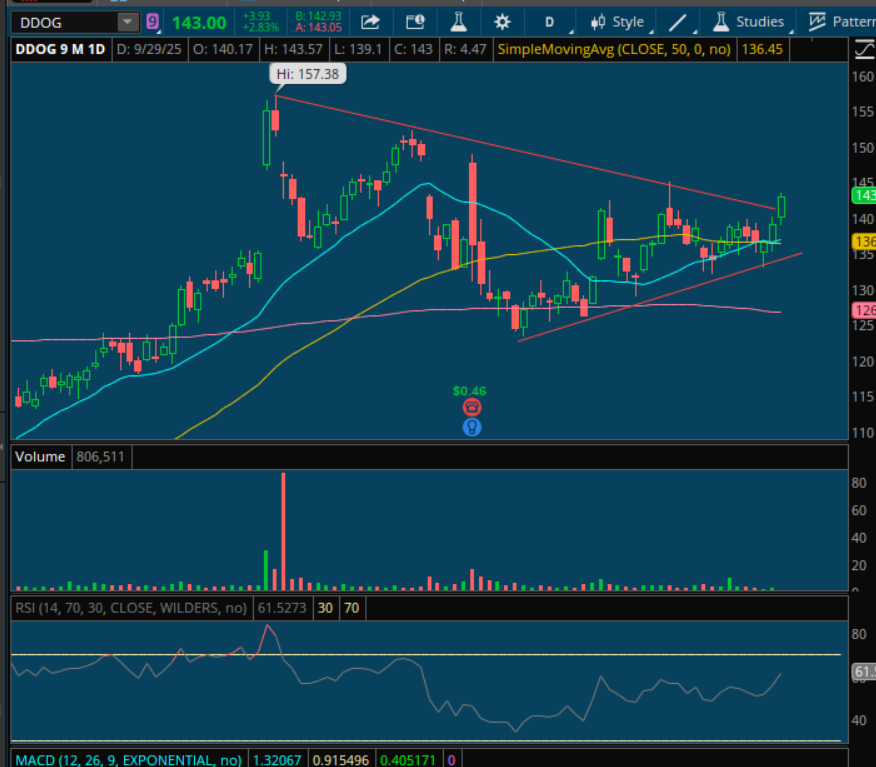The image size is (876, 767).
Task: Click the L: 139.1 low value
Action: 358,49
